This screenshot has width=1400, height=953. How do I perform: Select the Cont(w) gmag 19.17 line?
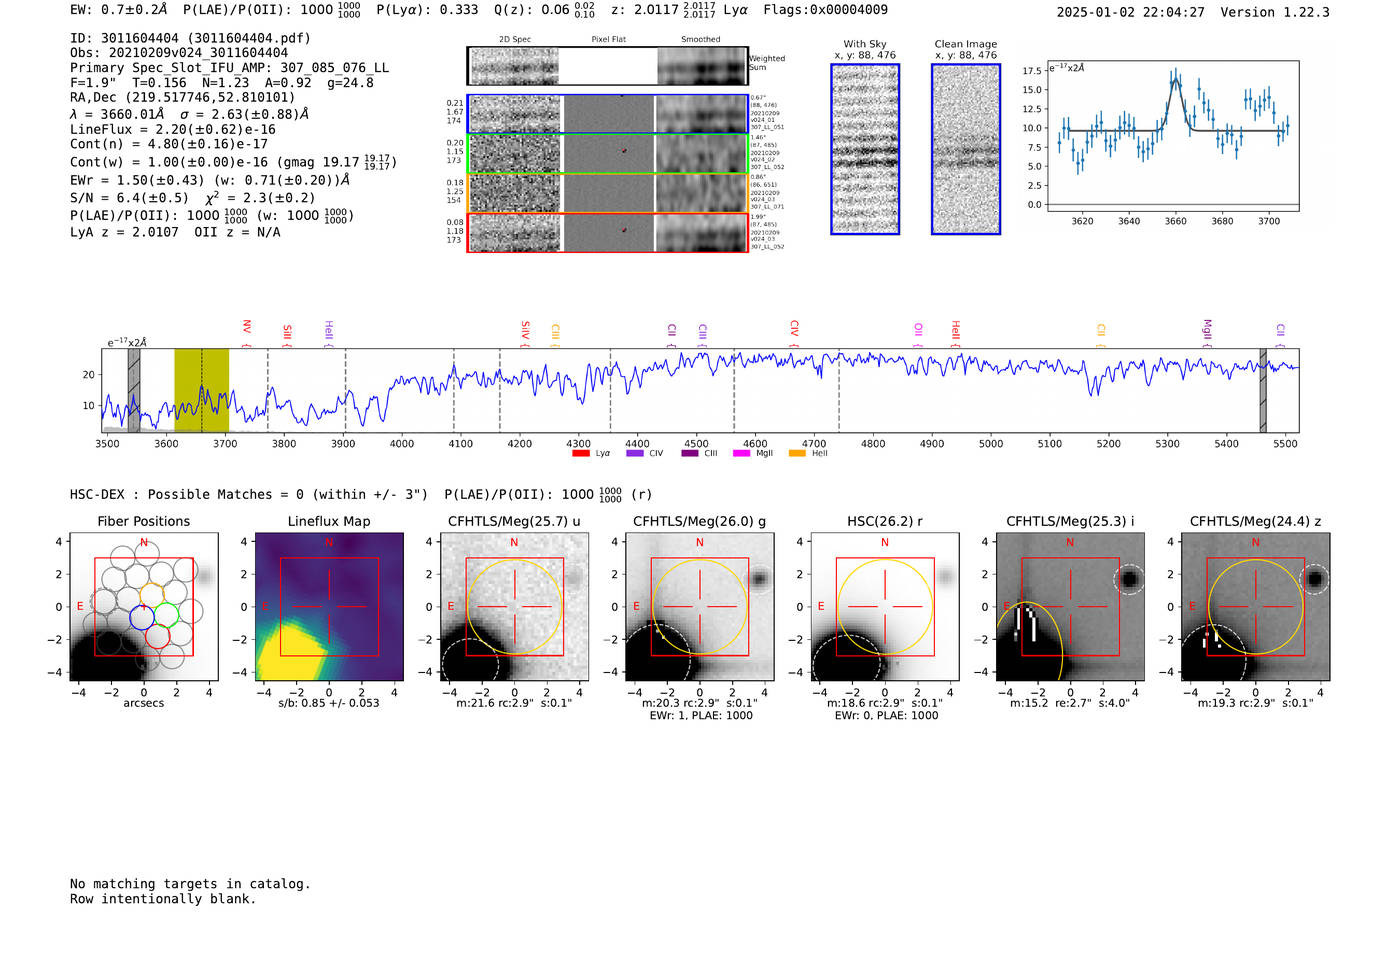(x=233, y=162)
